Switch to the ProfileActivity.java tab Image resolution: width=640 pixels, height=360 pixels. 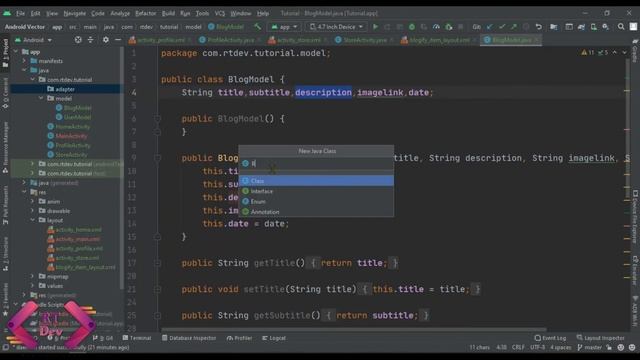tap(231, 40)
